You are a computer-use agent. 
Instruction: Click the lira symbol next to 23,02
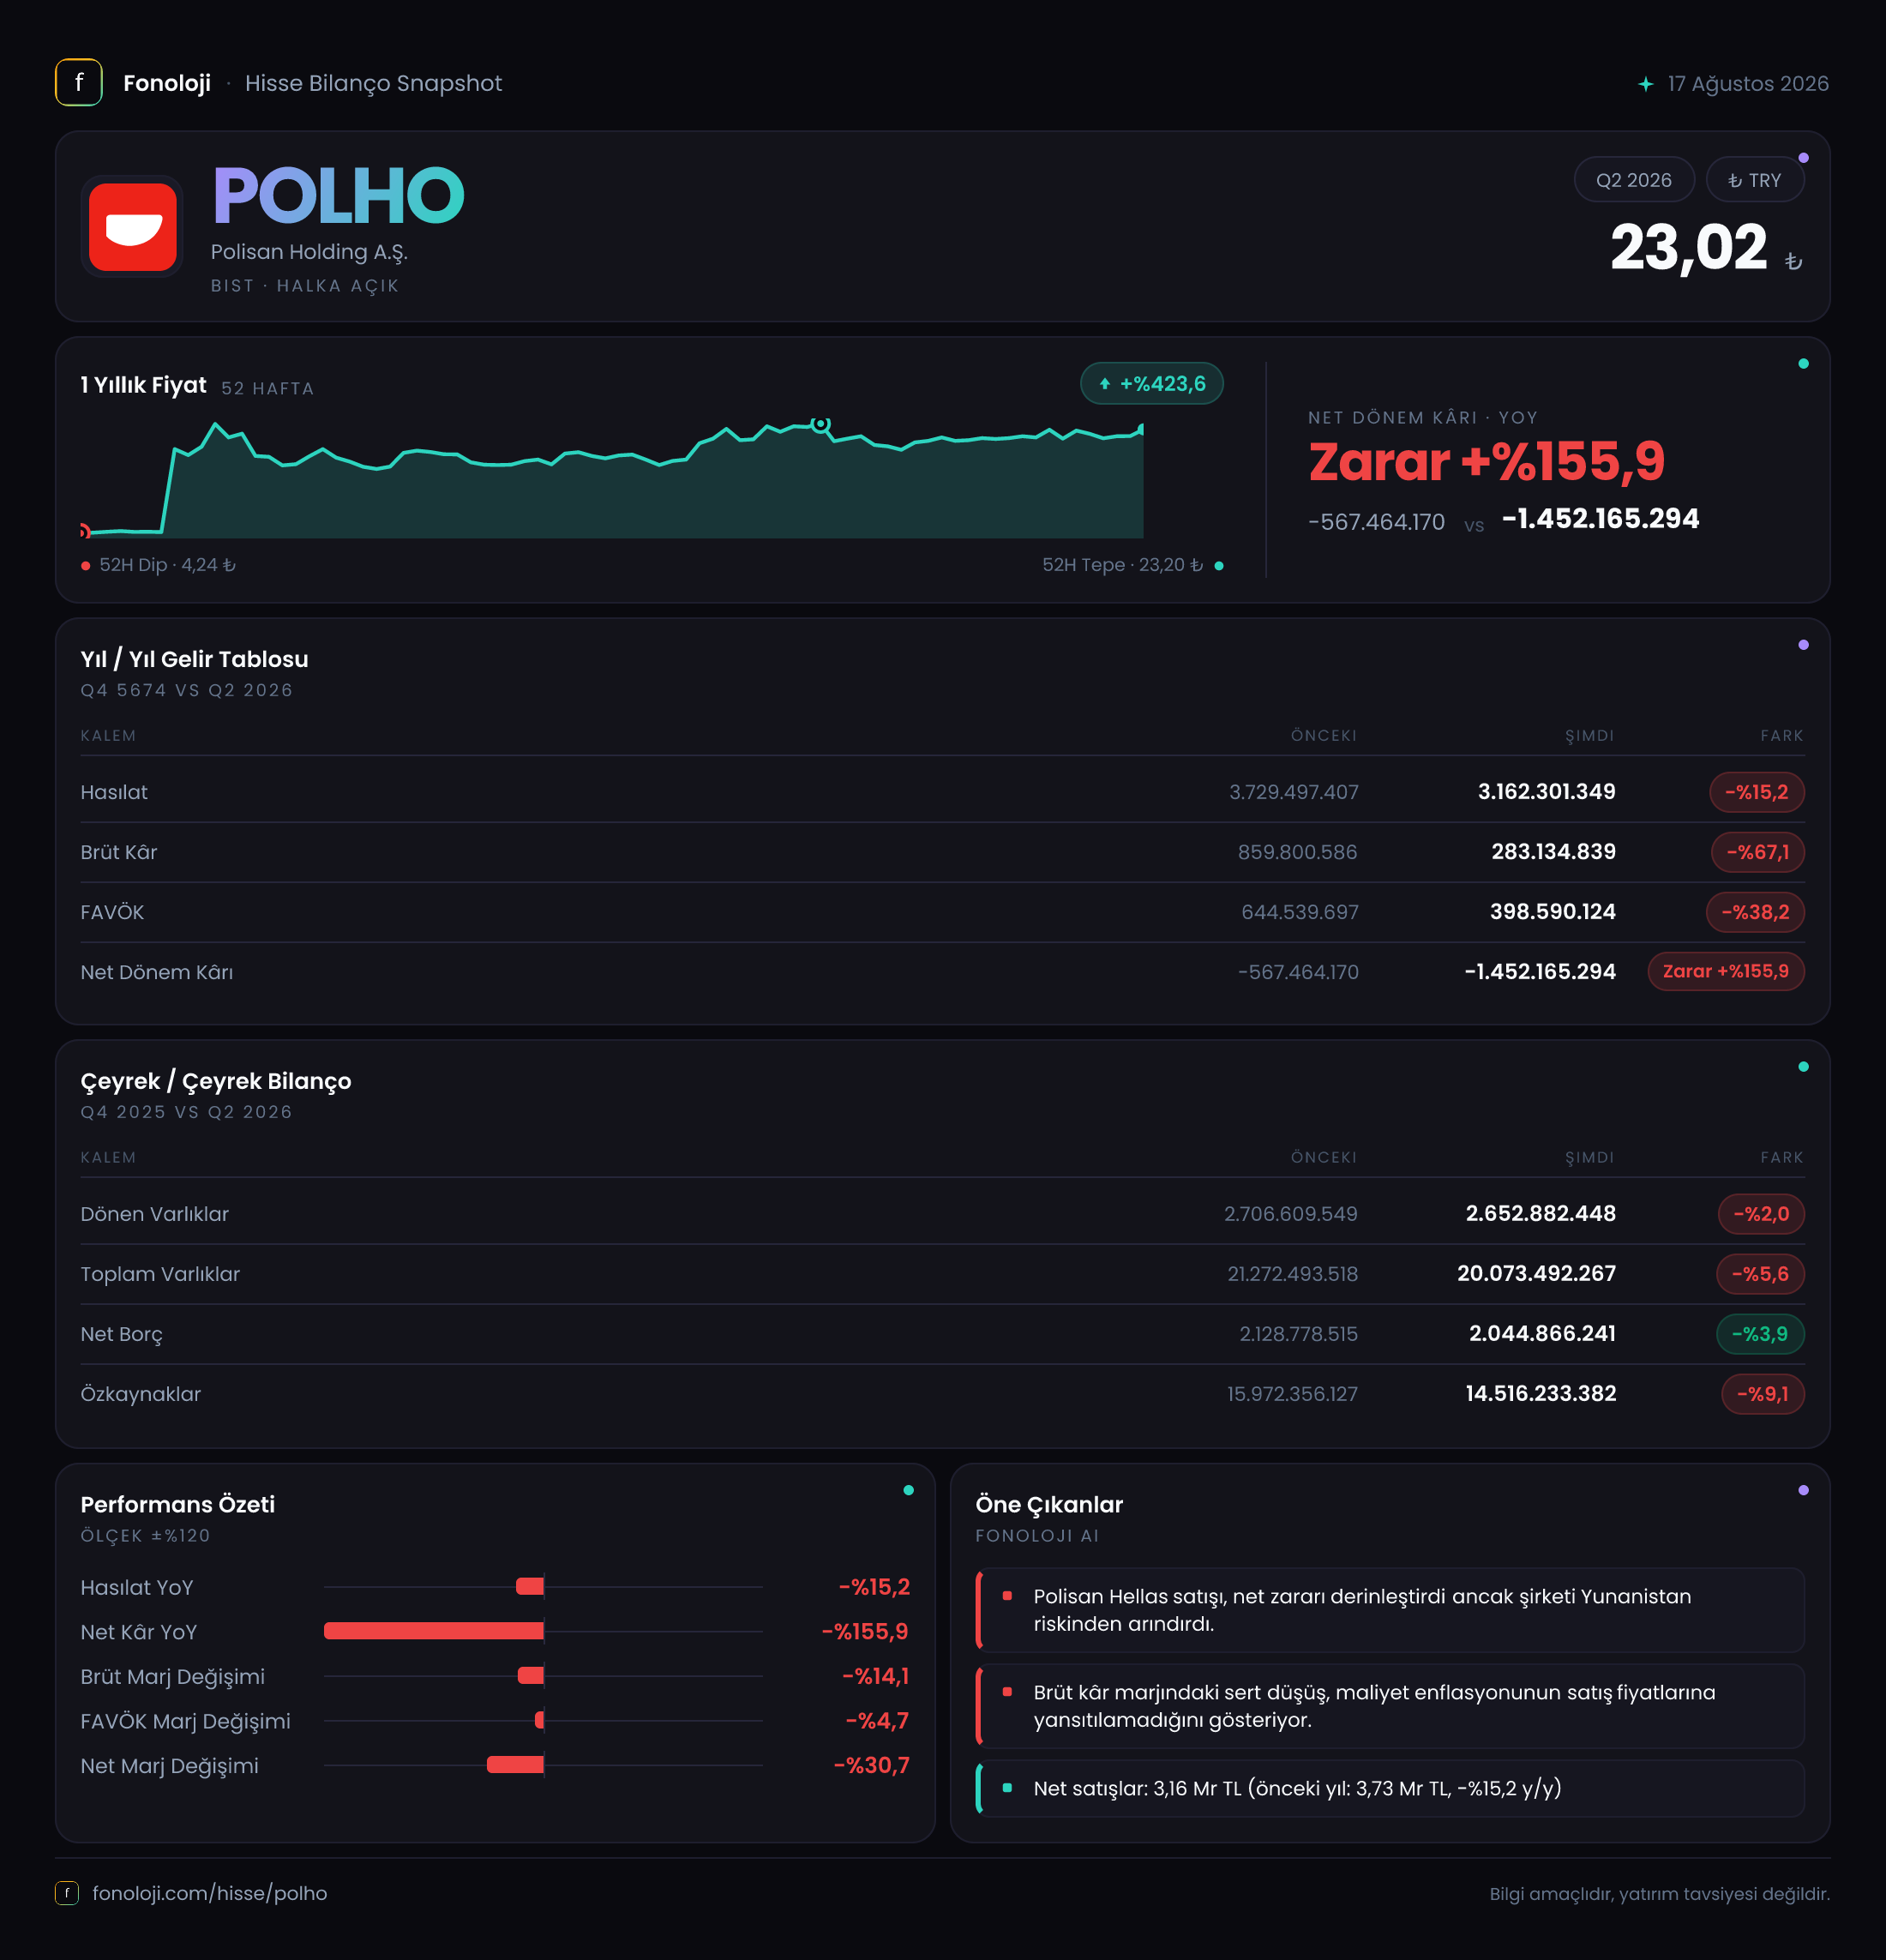pos(1793,261)
